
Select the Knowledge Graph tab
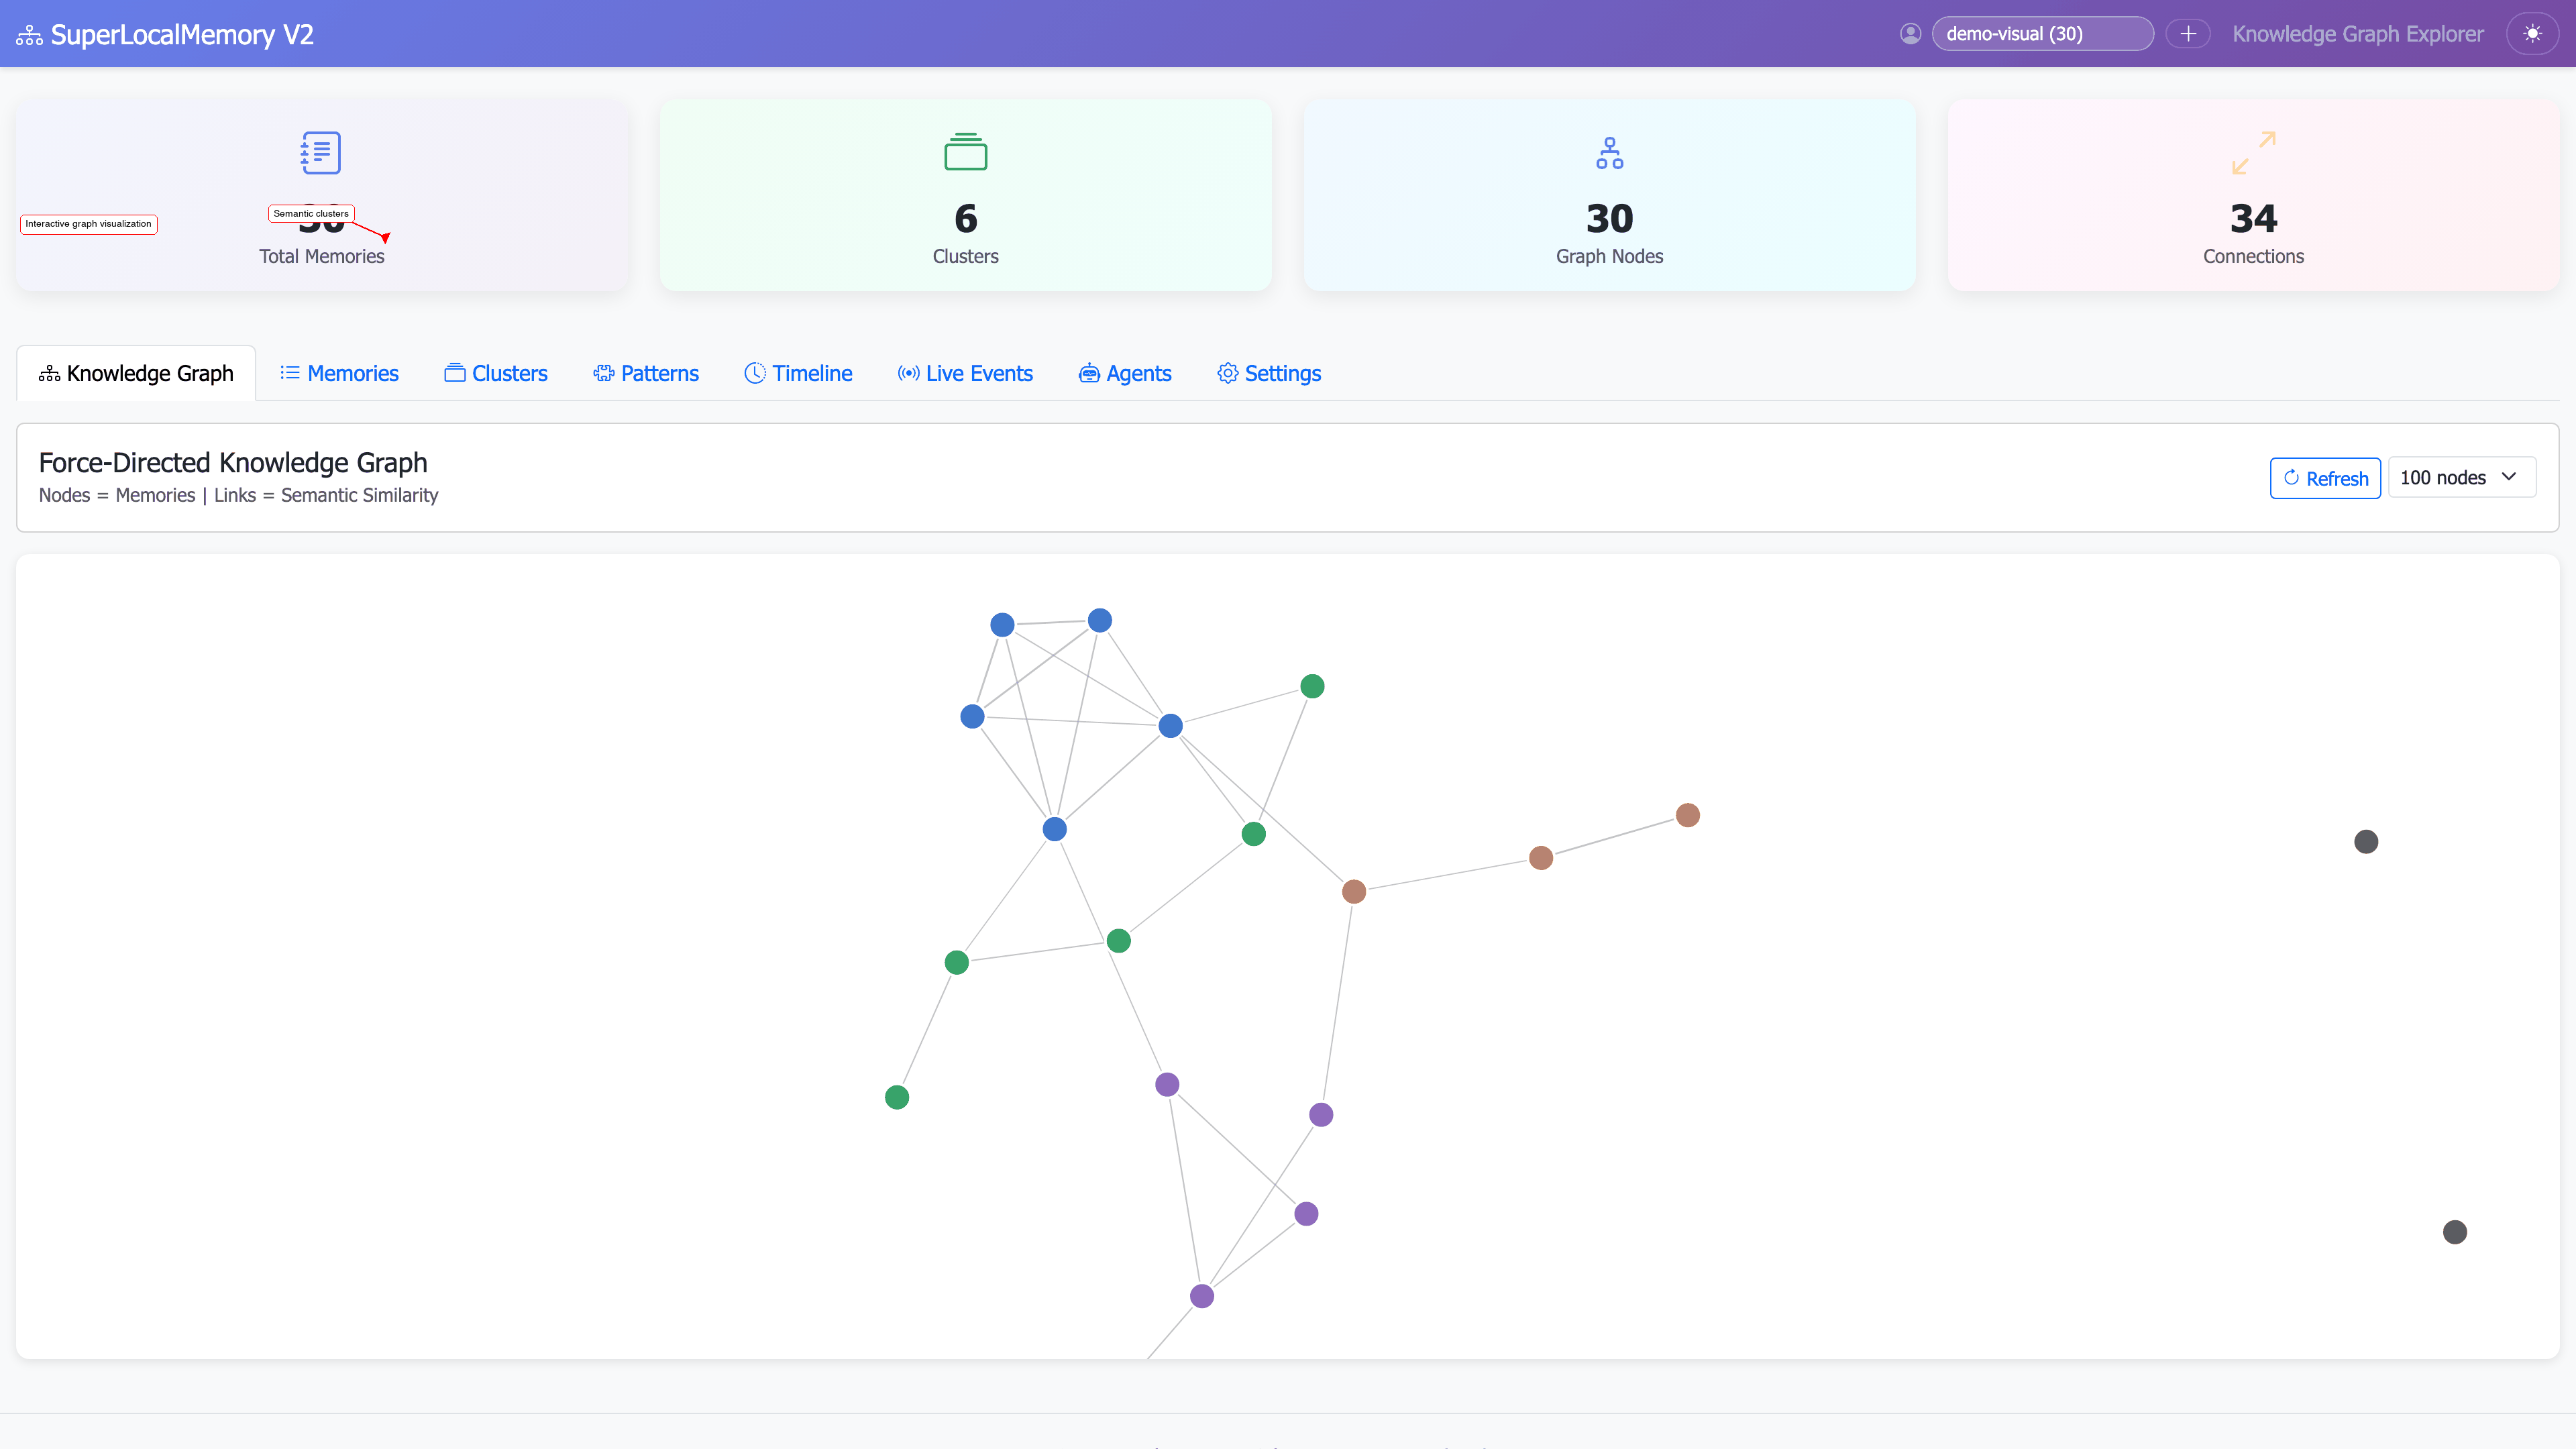click(x=136, y=372)
